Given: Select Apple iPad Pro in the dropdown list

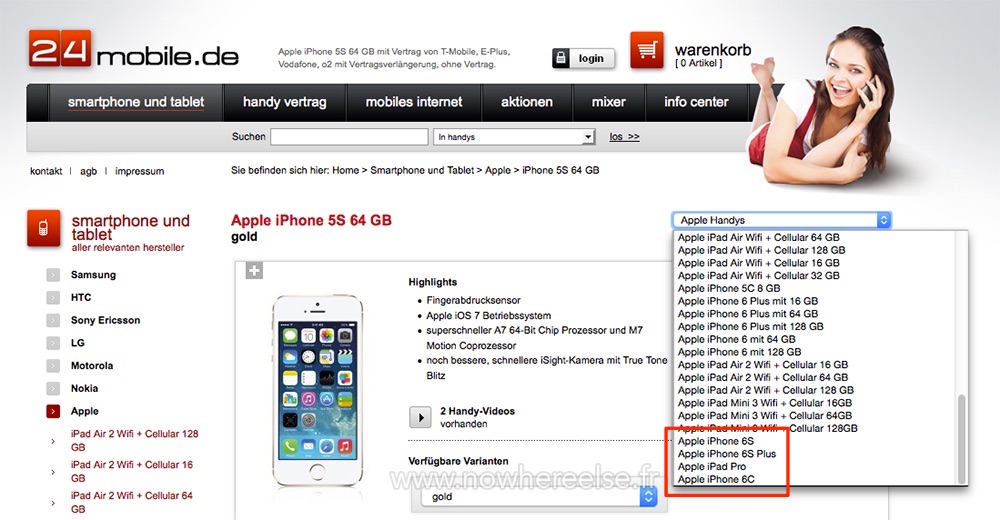Looking at the screenshot, I should tap(711, 466).
